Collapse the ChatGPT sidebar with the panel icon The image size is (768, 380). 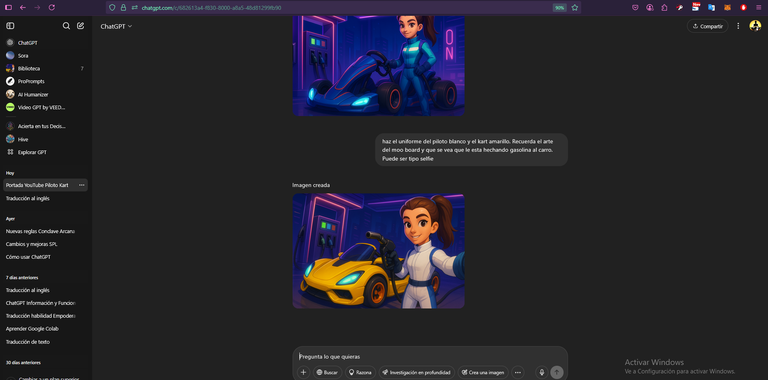pyautogui.click(x=10, y=26)
